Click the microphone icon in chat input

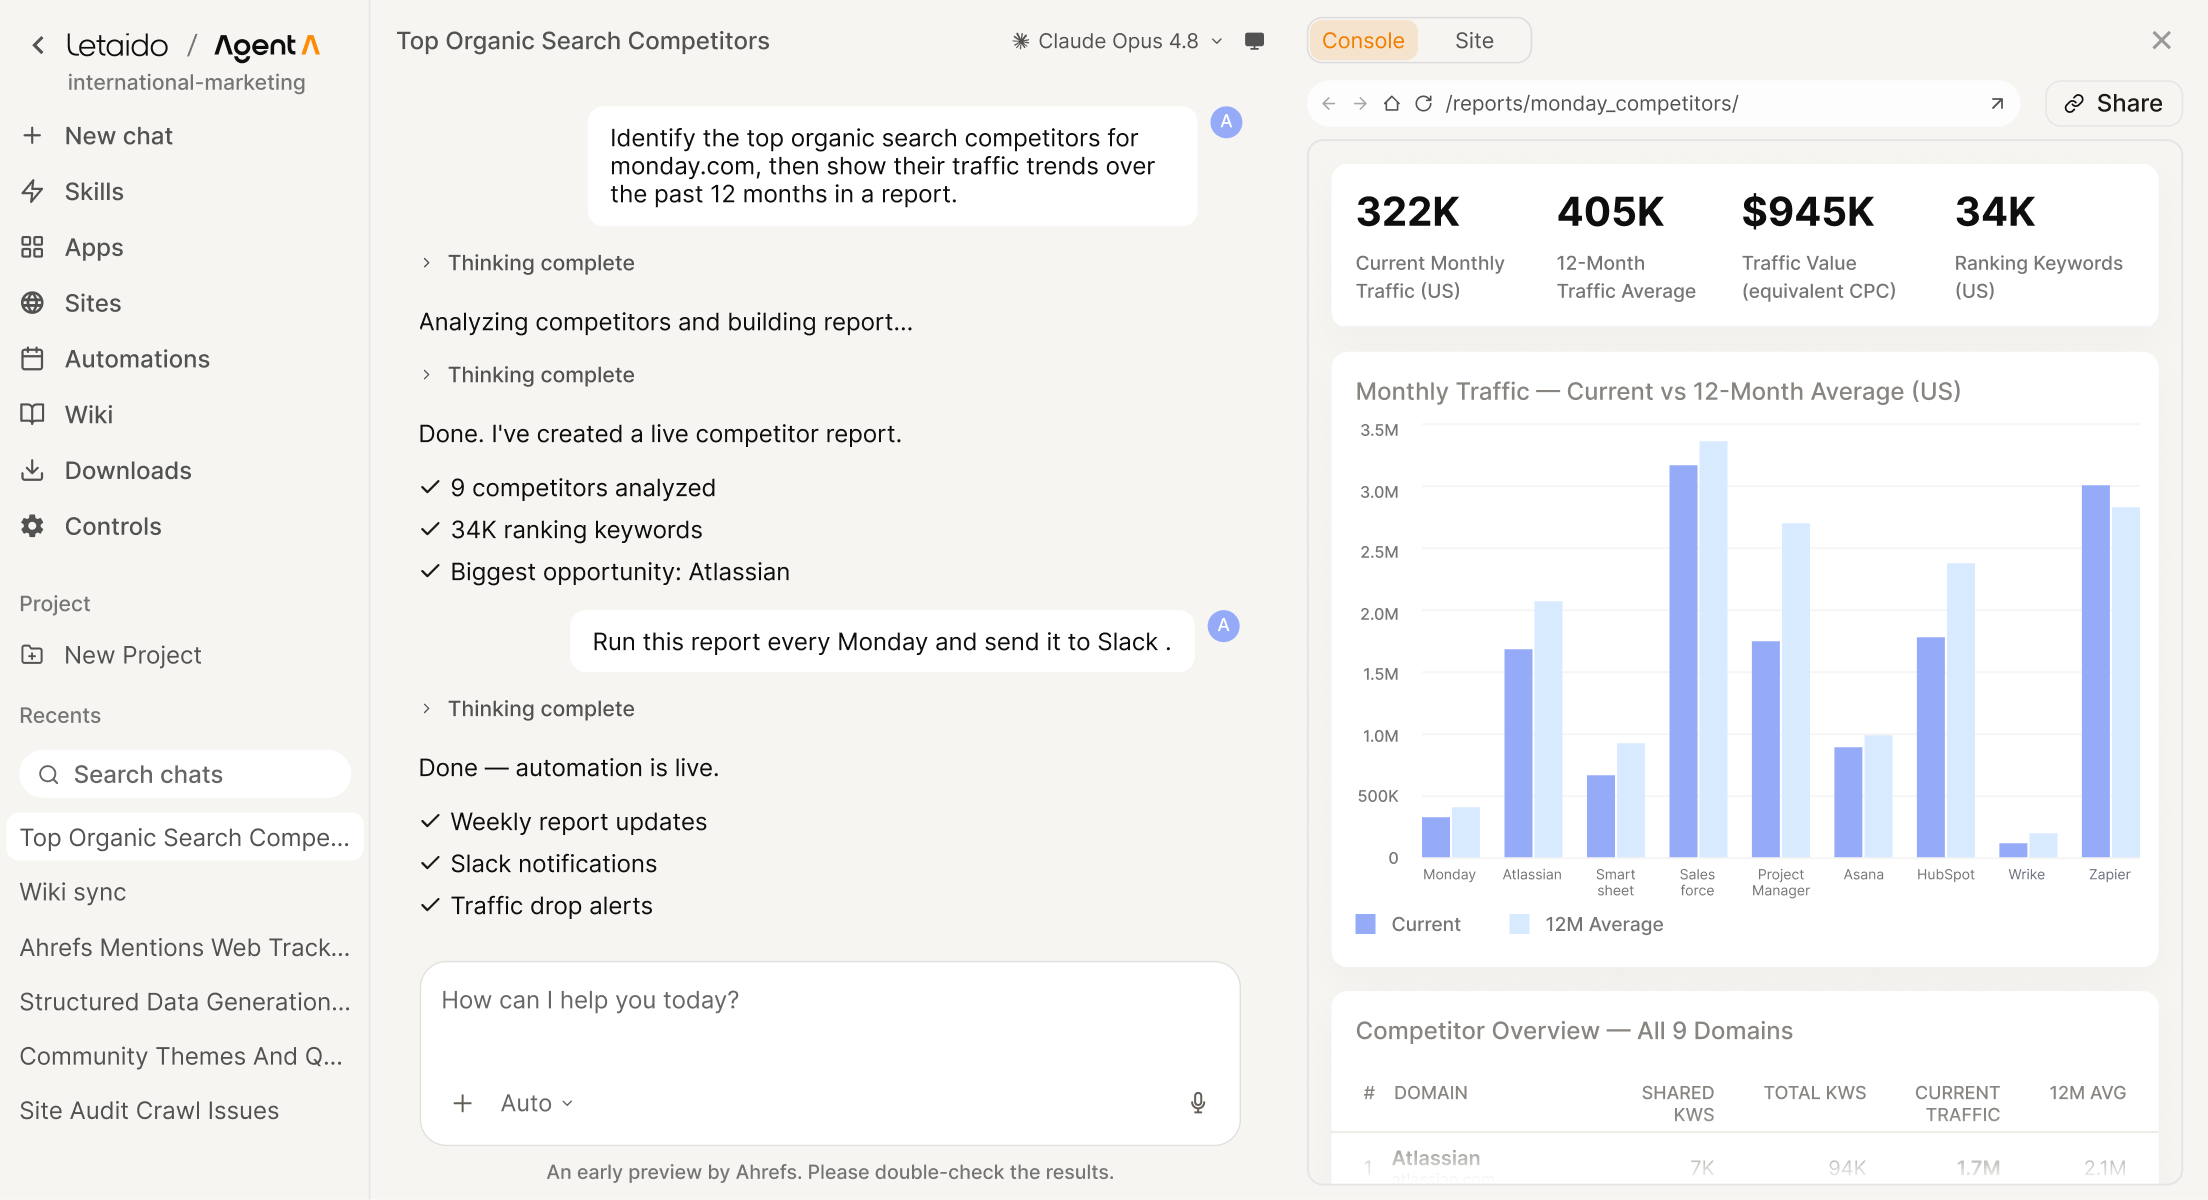[1198, 1103]
